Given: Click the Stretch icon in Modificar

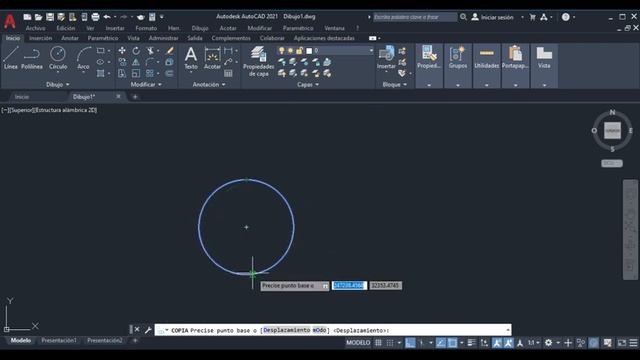Looking at the screenshot, I should pyautogui.click(x=122, y=73).
